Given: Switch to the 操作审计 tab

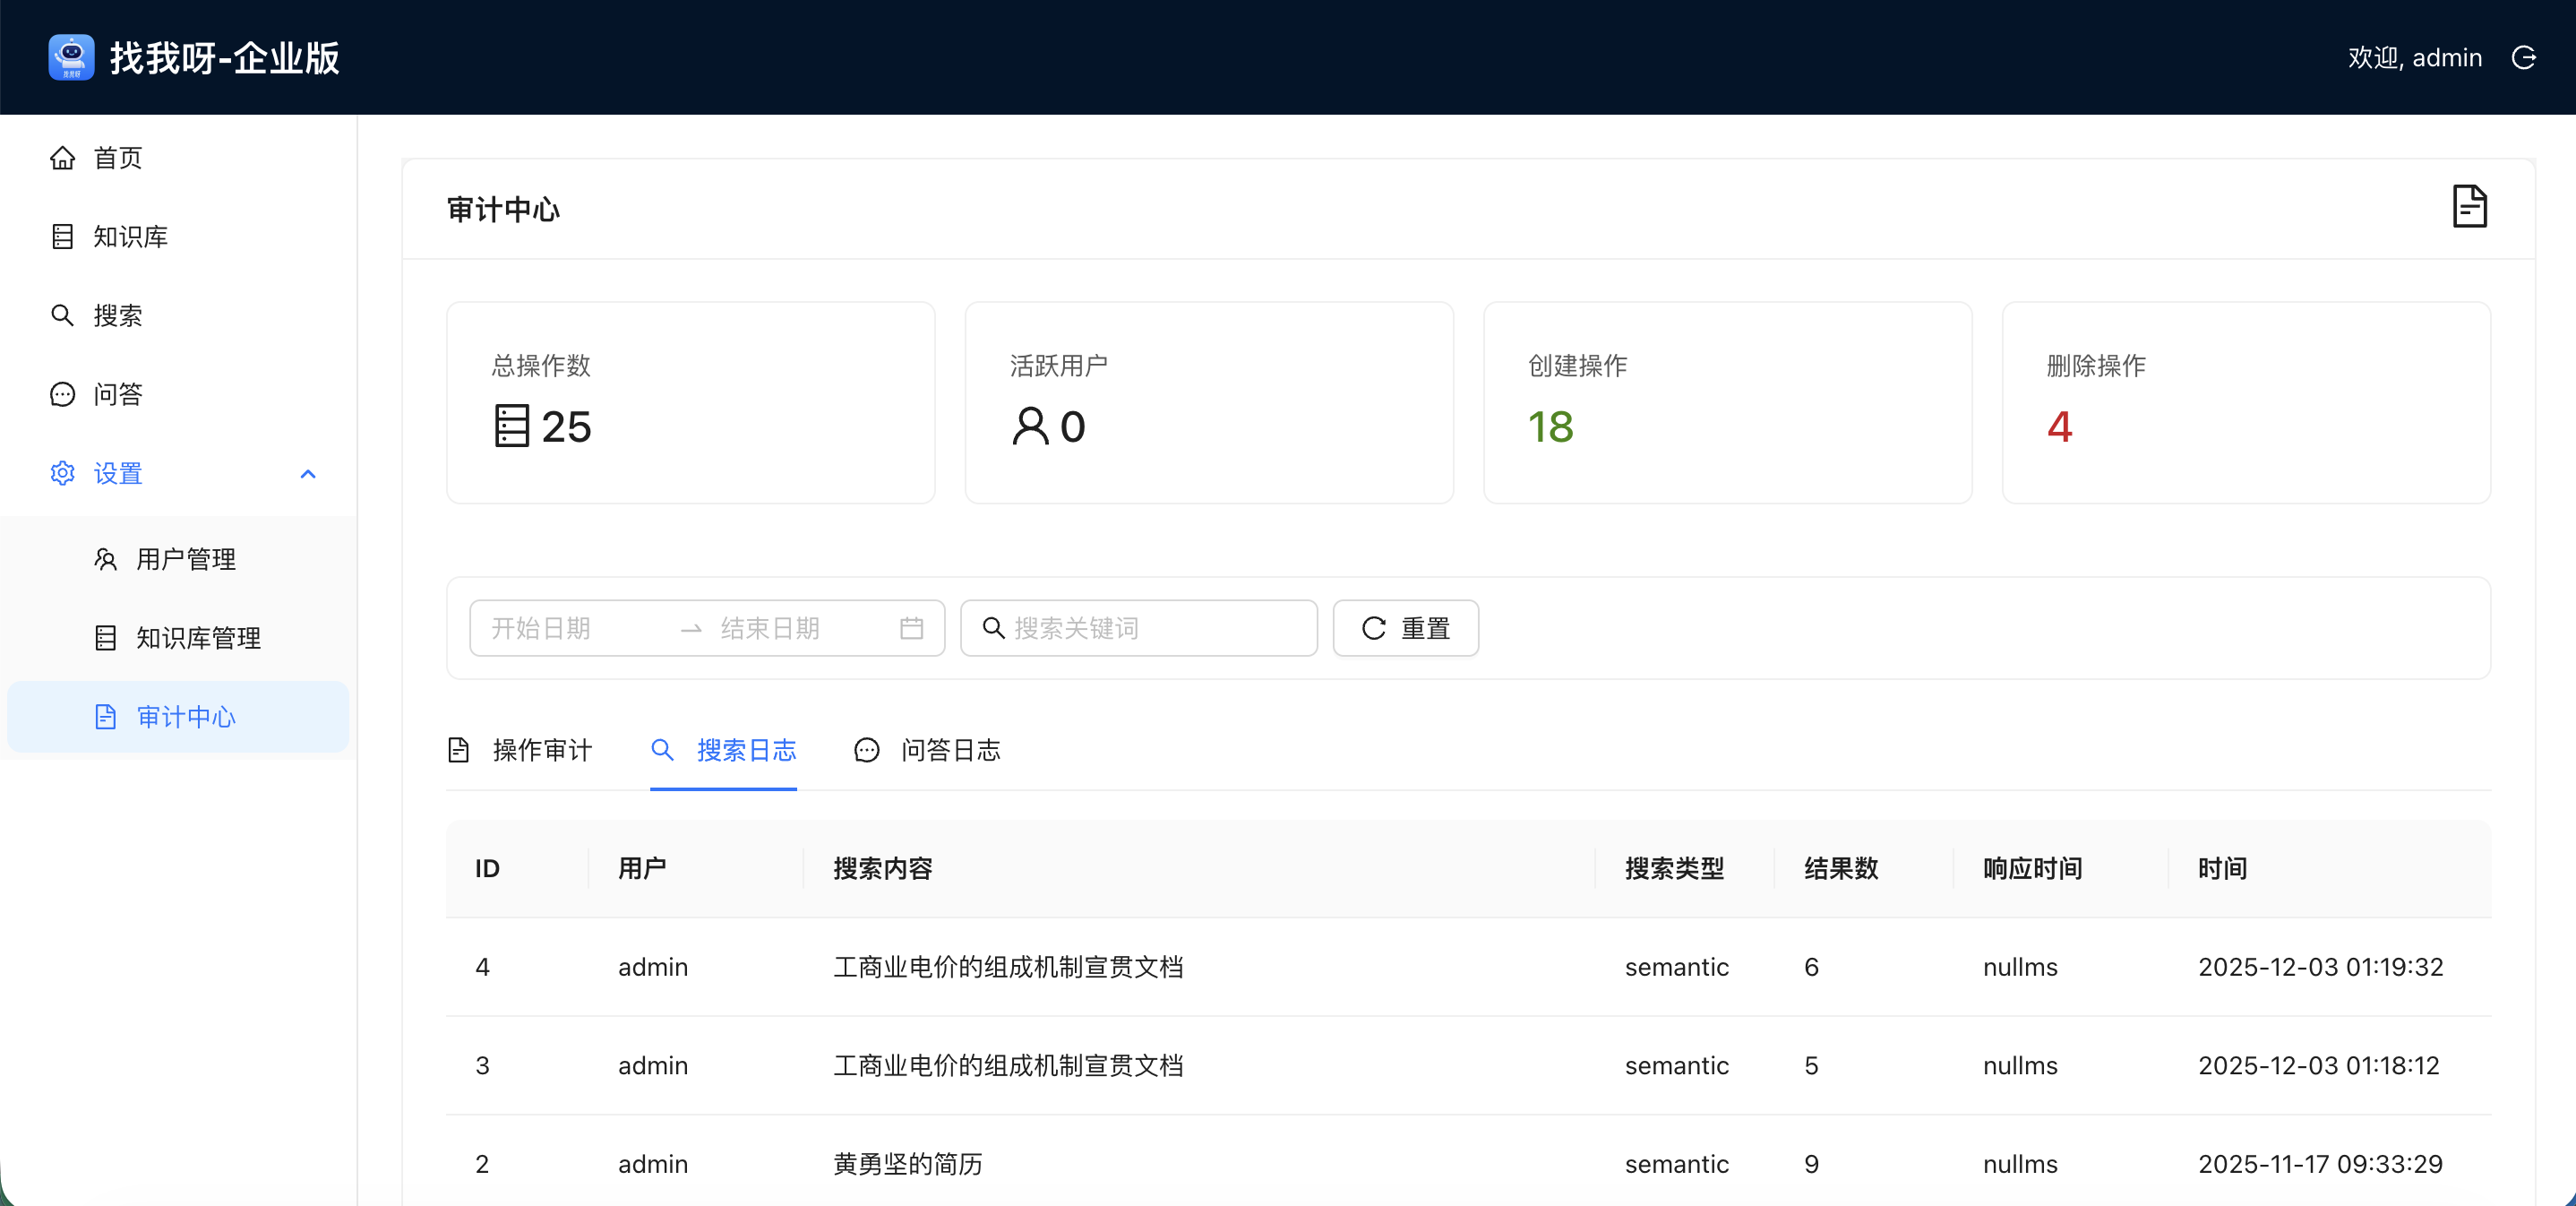Looking at the screenshot, I should coord(521,750).
